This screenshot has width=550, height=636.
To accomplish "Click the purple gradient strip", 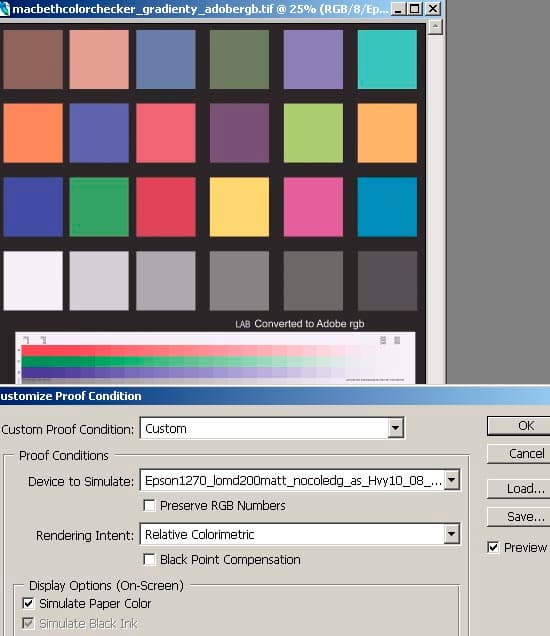I will tap(191, 373).
